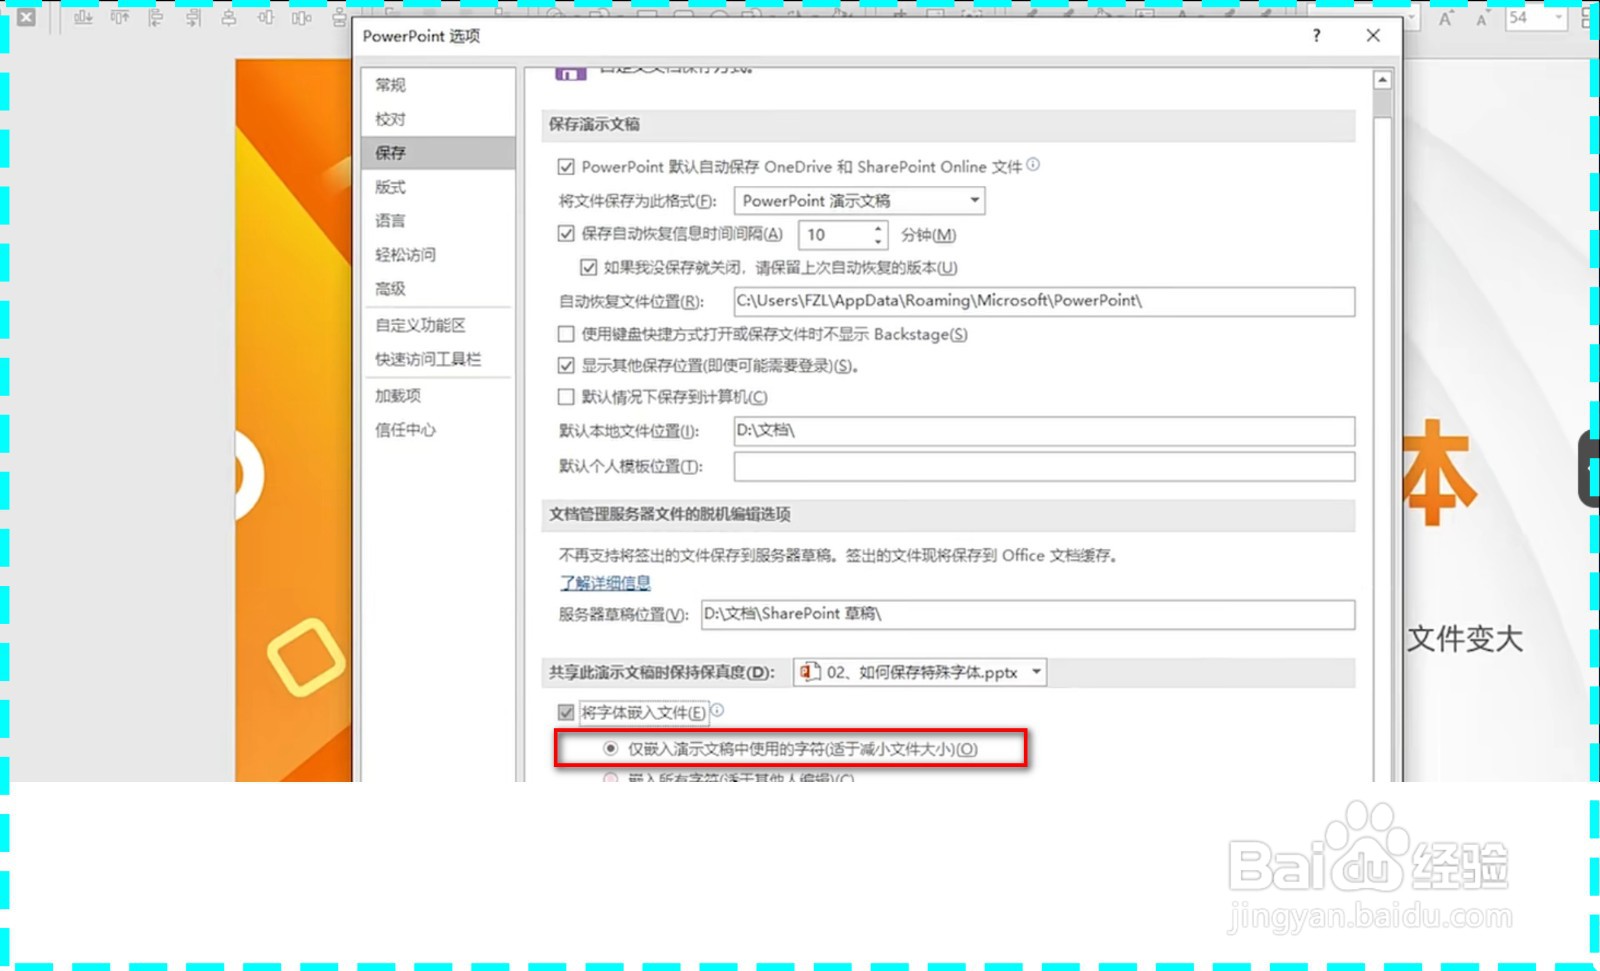Click the empty 默认个人模板位置 field

point(1044,466)
